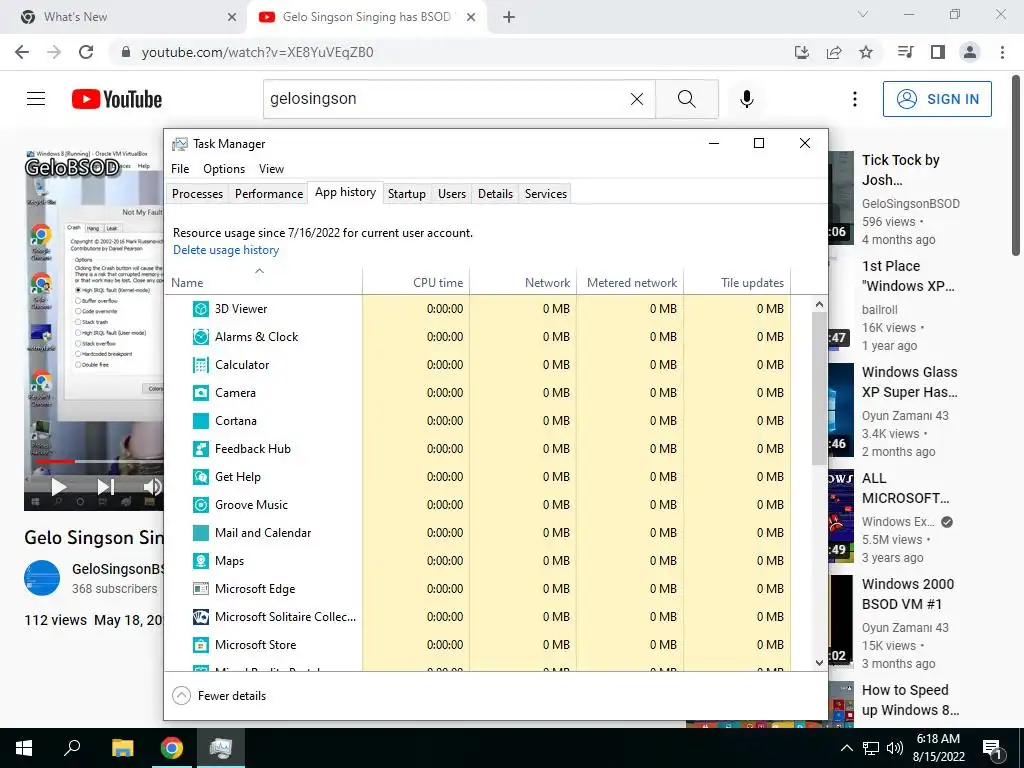The image size is (1024, 768).
Task: Skip to next YouTube video
Action: [x=105, y=487]
